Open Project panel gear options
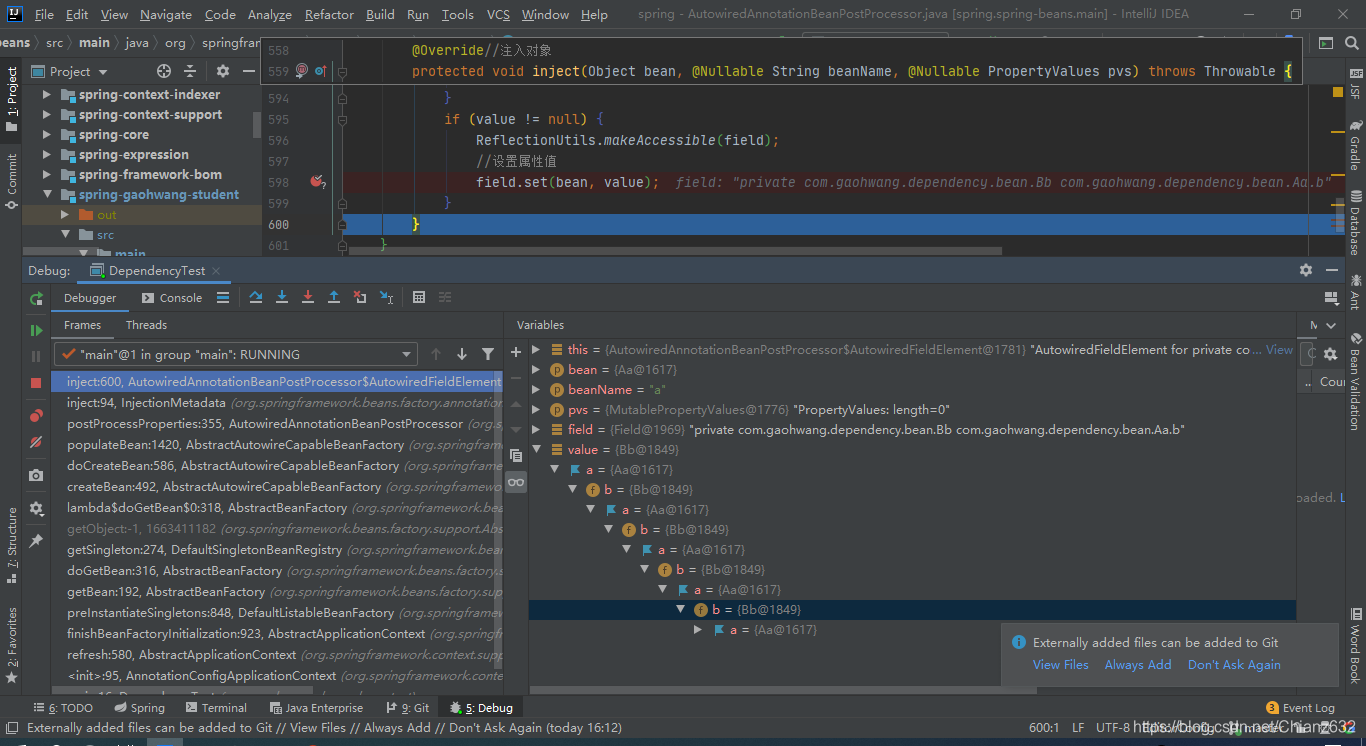This screenshot has width=1366, height=746. 223,71
